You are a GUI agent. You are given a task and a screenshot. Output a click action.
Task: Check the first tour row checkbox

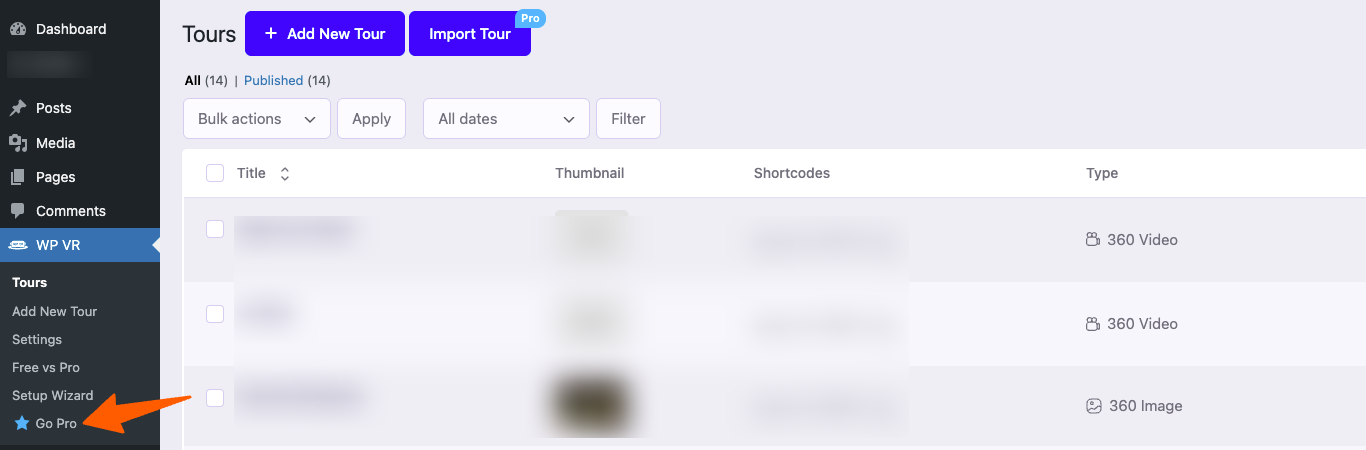(215, 229)
